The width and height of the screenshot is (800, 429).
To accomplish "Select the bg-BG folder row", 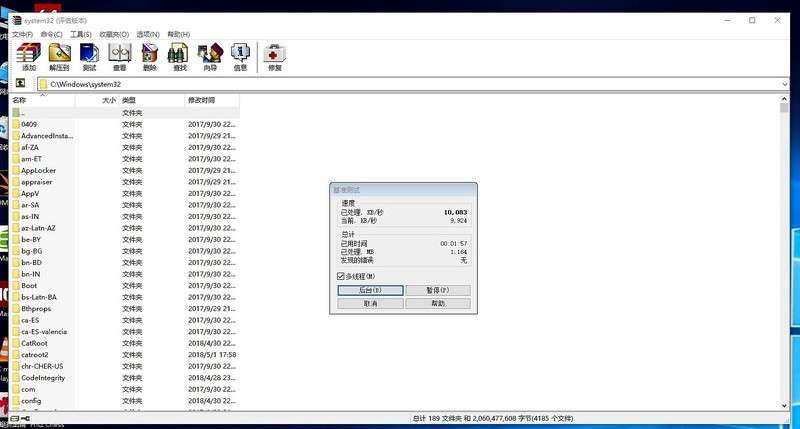I will [125, 251].
